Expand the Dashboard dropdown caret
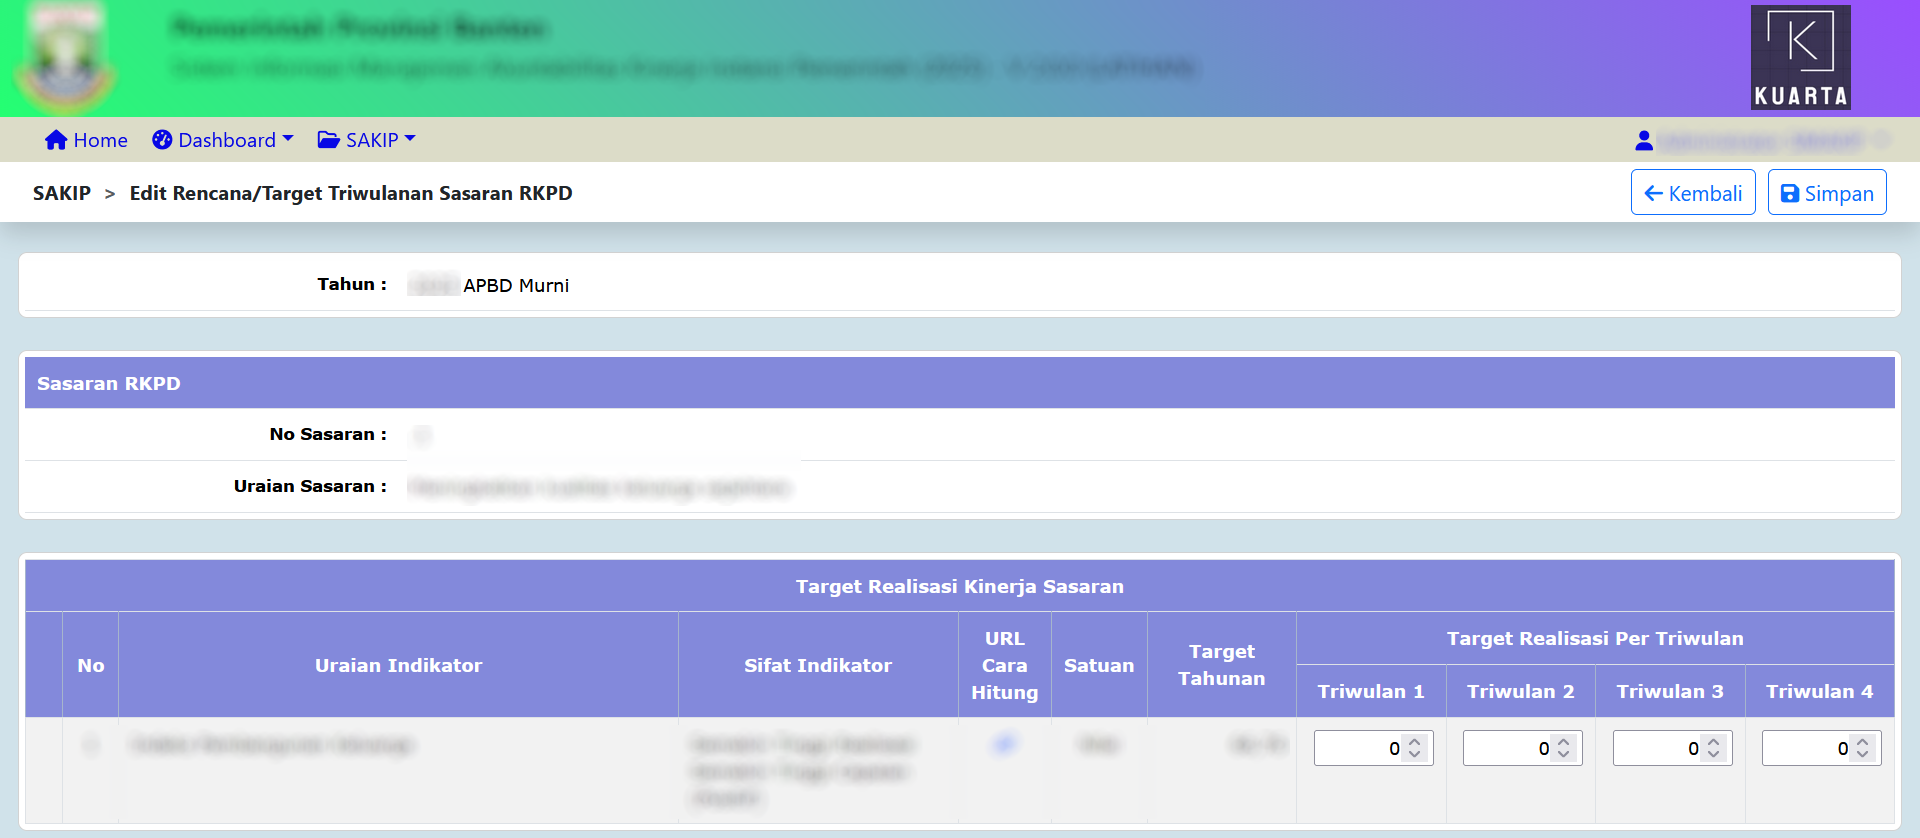The height and width of the screenshot is (838, 1920). point(288,139)
